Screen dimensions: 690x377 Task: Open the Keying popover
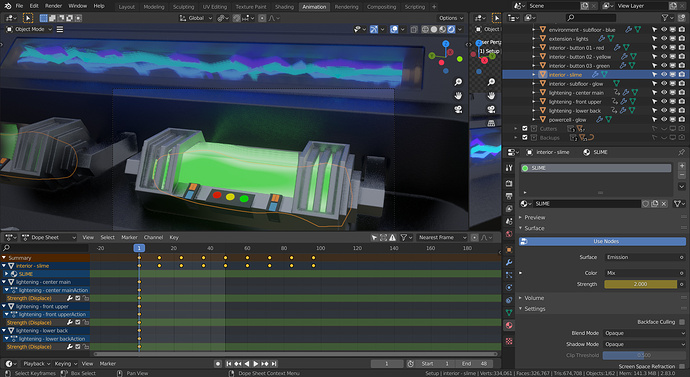[66, 364]
